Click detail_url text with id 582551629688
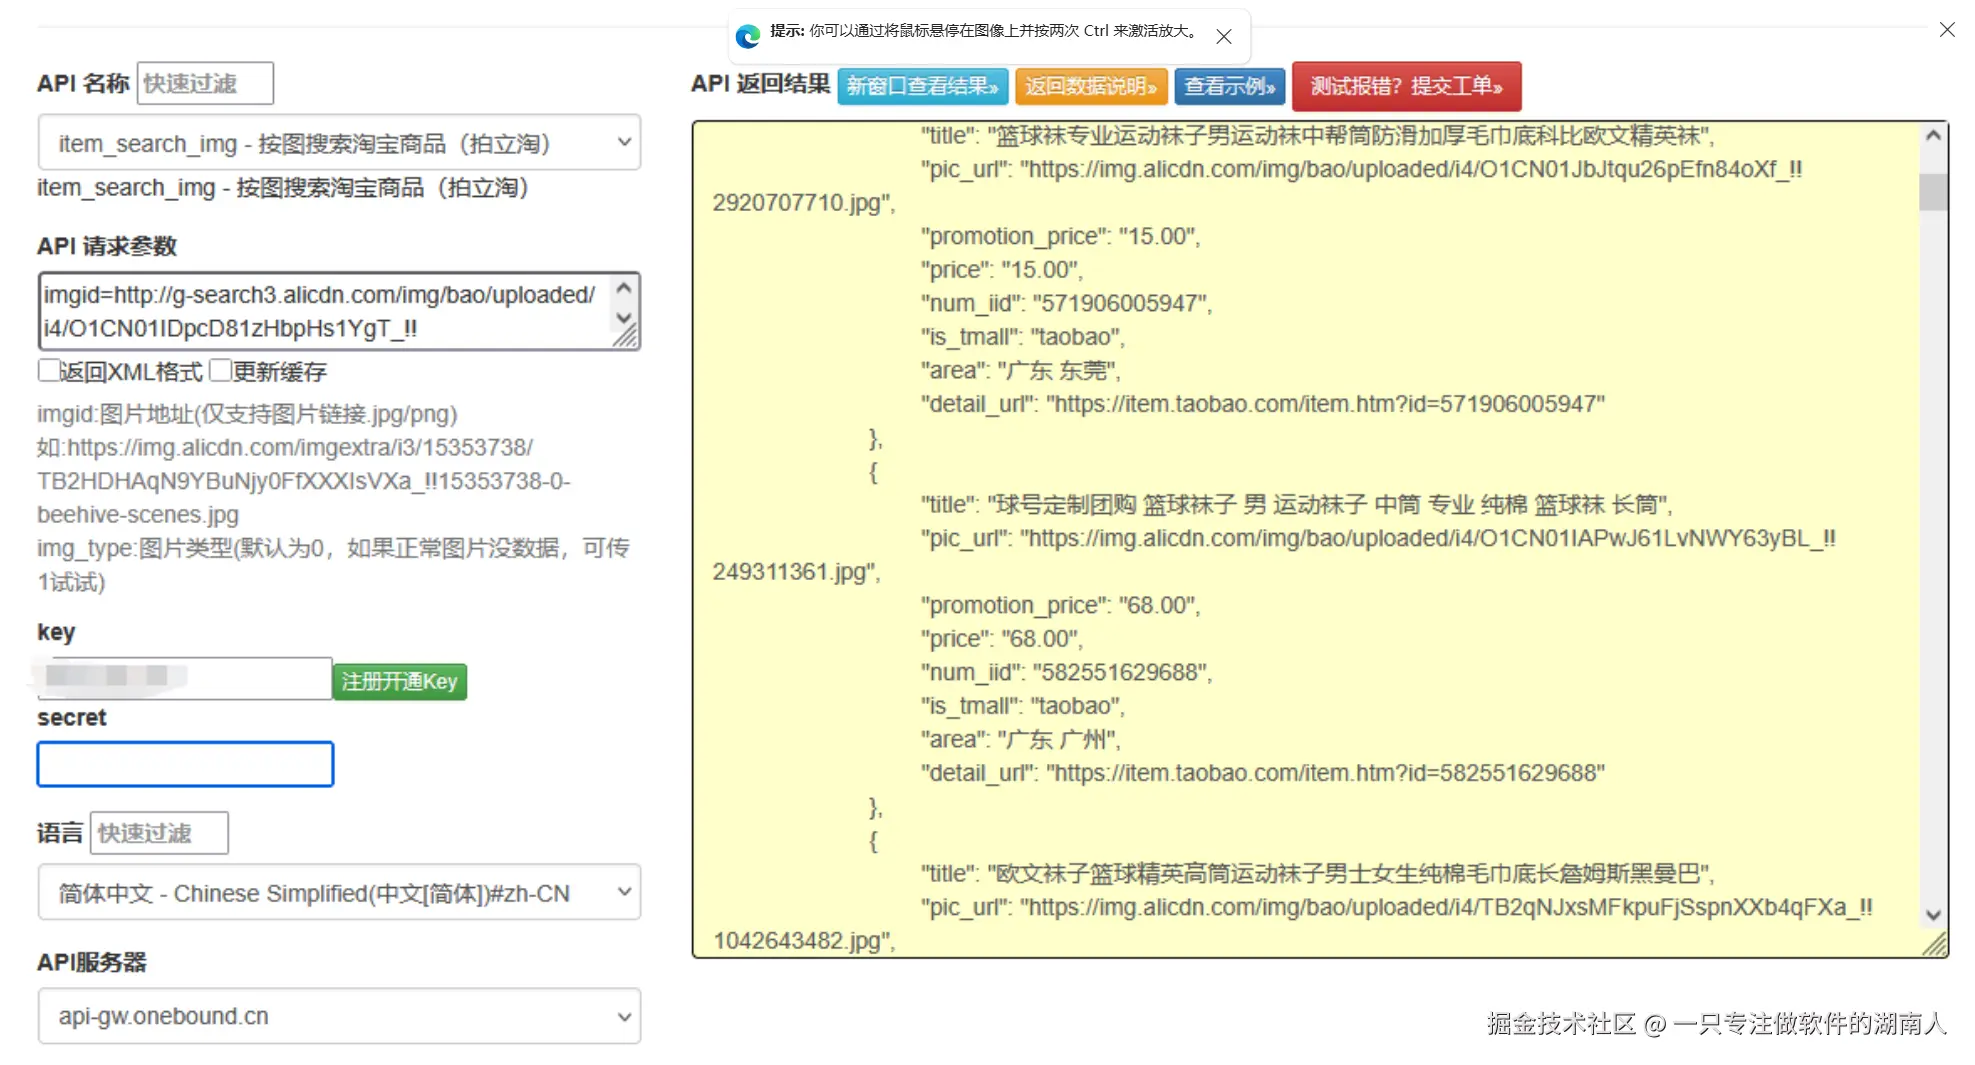The height and width of the screenshot is (1065, 1975). 1262,773
